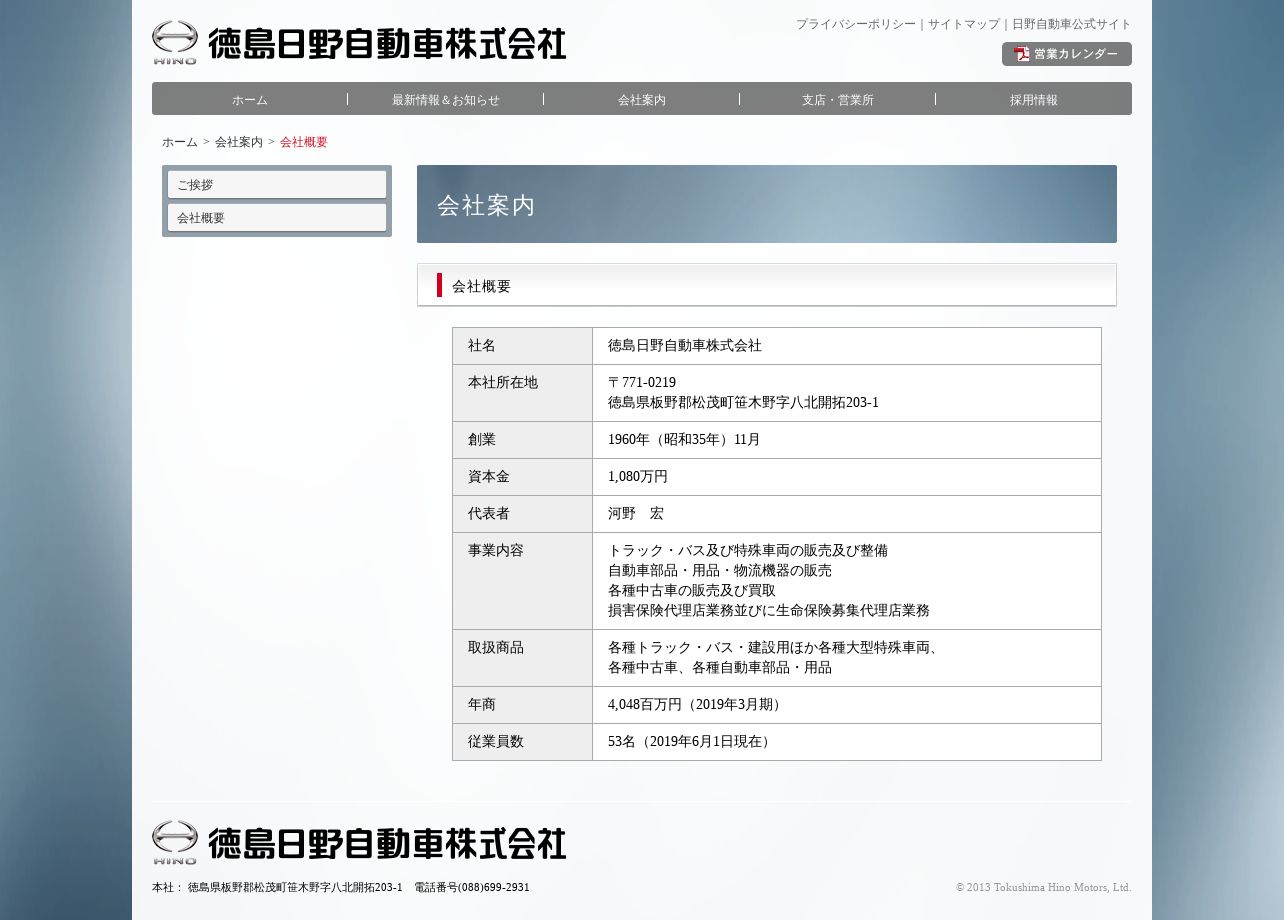Open the プライバシーポリシー link
The width and height of the screenshot is (1284, 920).
point(855,24)
